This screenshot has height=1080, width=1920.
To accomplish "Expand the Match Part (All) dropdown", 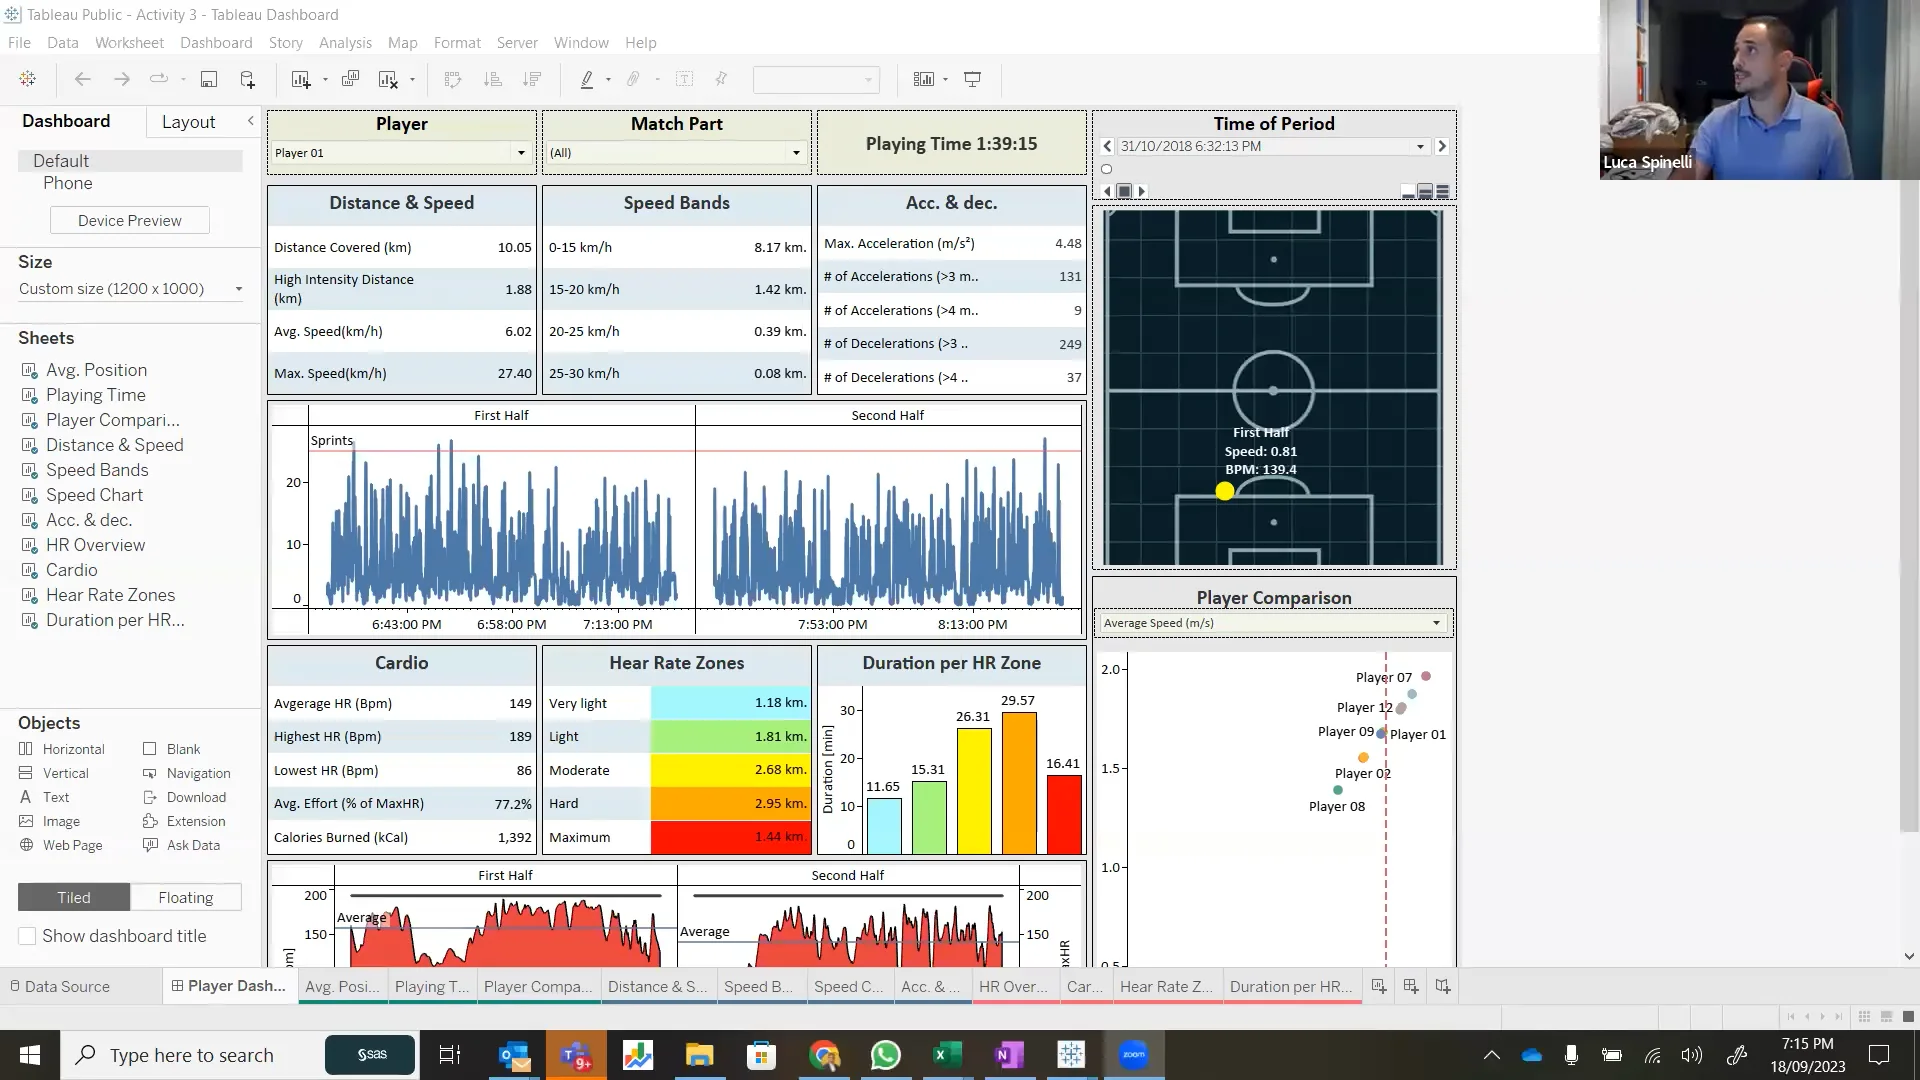I will 676,153.
